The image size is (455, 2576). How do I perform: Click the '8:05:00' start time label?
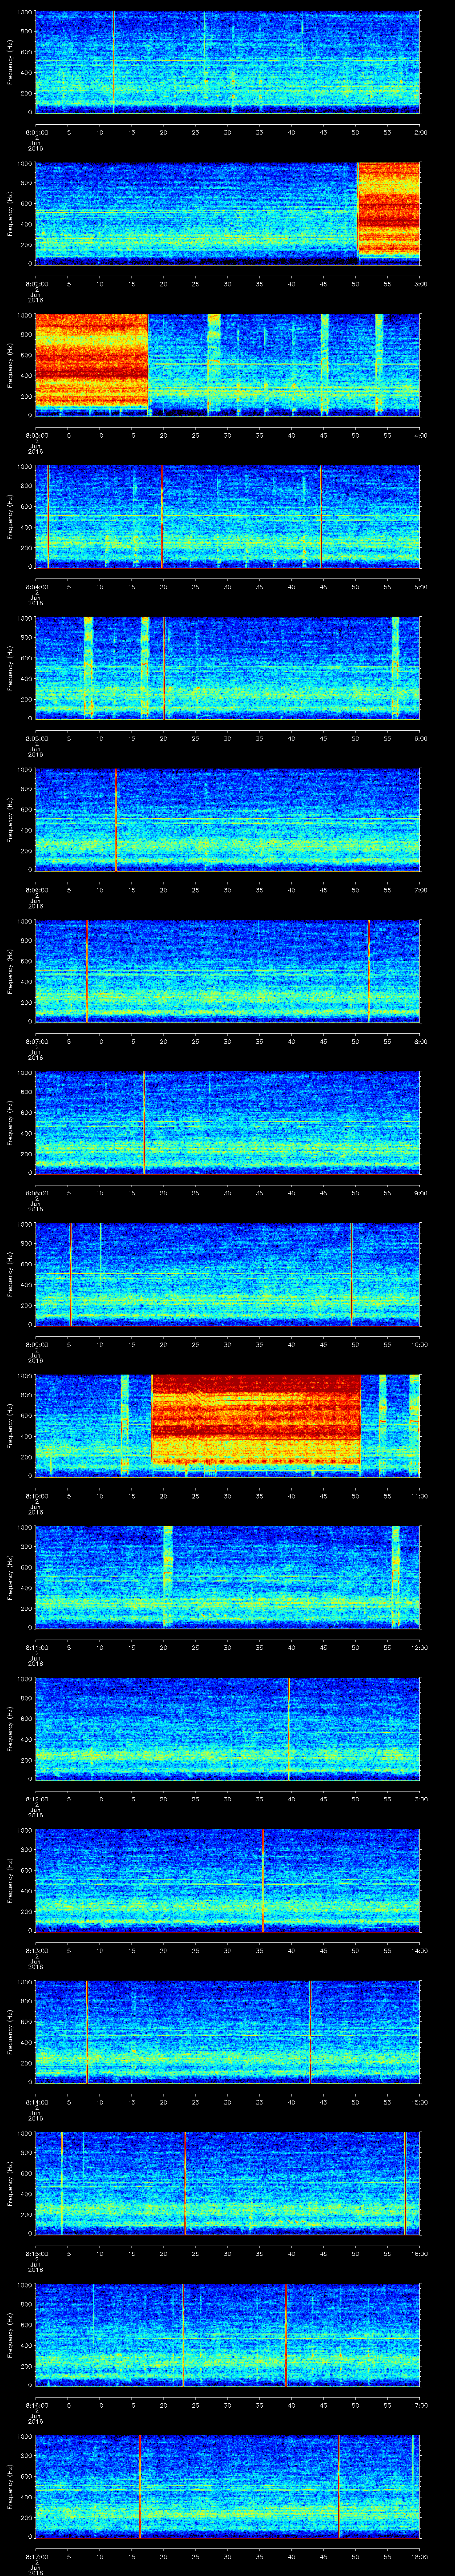click(36, 737)
